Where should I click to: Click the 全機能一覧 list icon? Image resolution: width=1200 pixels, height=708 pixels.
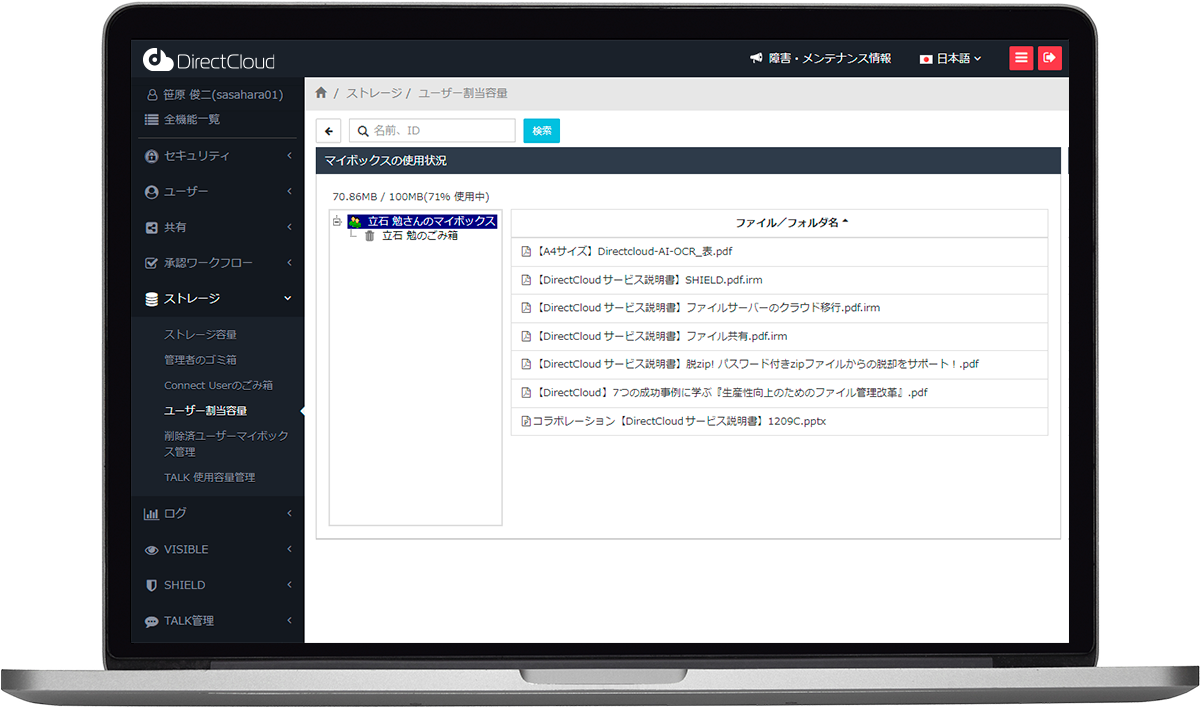click(151, 119)
